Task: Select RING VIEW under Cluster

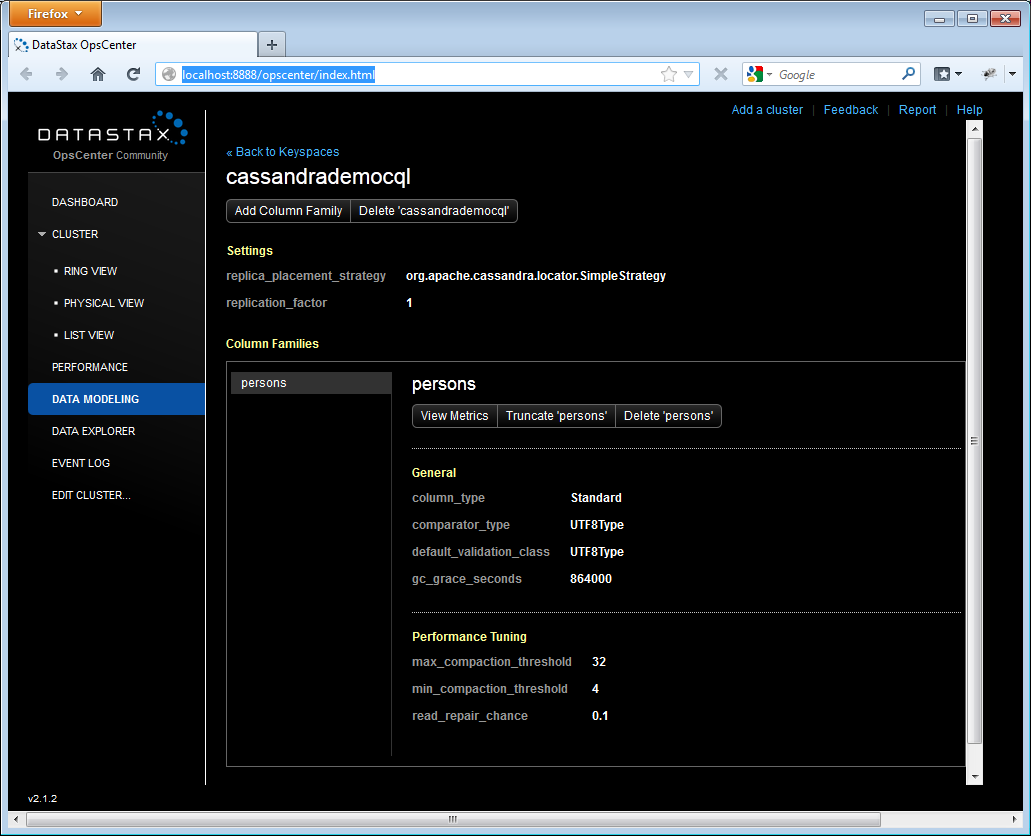Action: point(90,271)
